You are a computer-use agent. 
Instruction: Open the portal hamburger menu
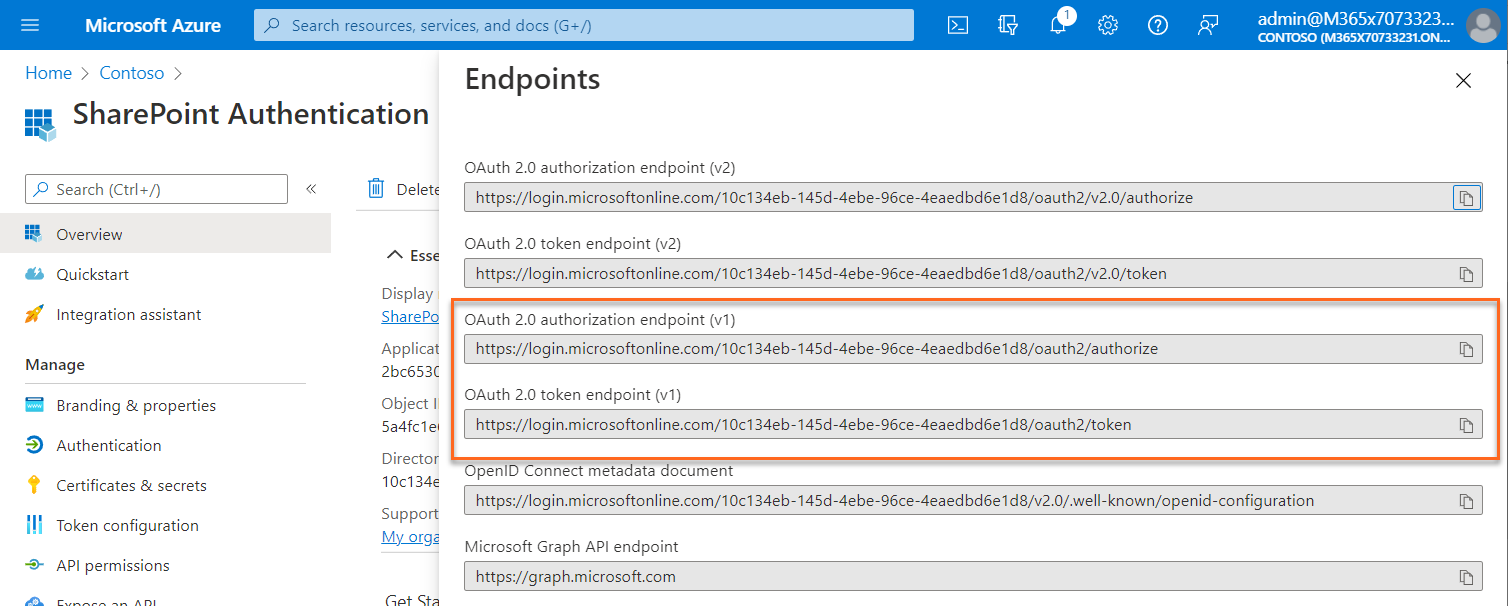point(29,25)
